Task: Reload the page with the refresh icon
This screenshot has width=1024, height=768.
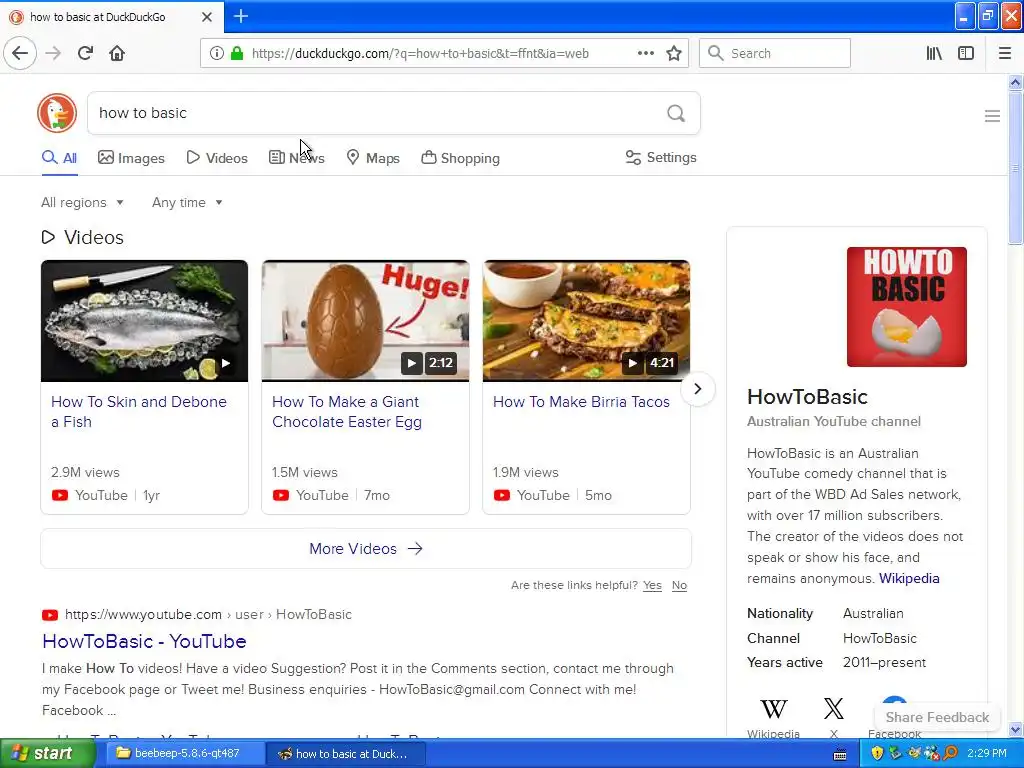Action: pos(85,53)
